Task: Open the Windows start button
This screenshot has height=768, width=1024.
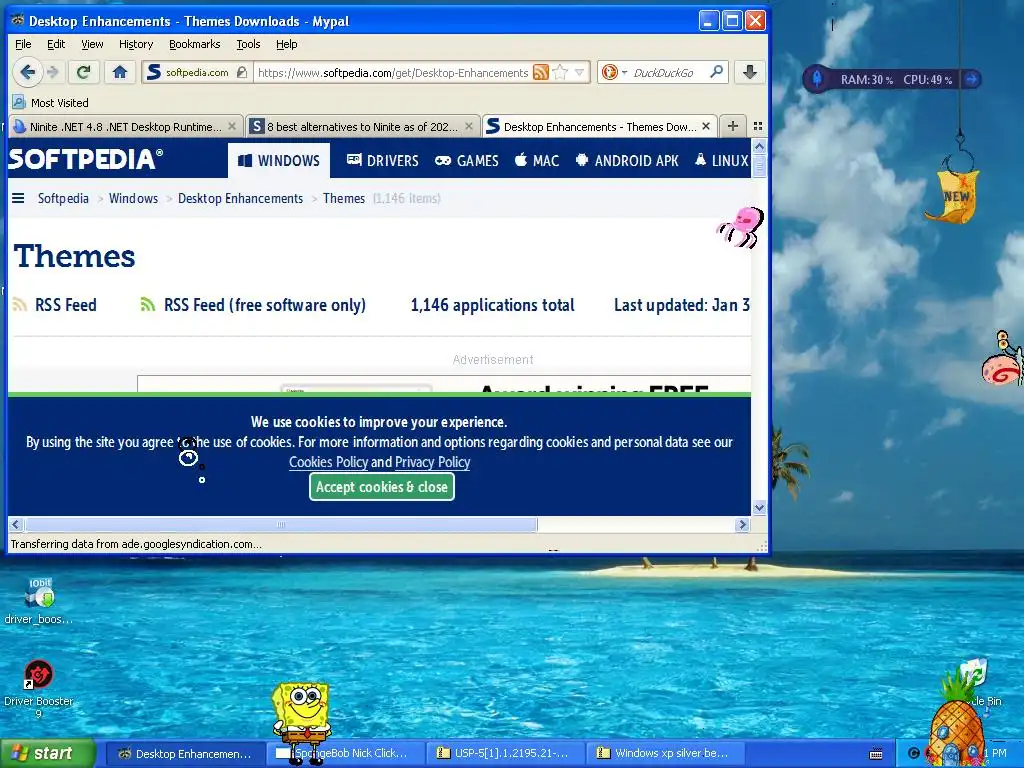Action: coord(48,754)
